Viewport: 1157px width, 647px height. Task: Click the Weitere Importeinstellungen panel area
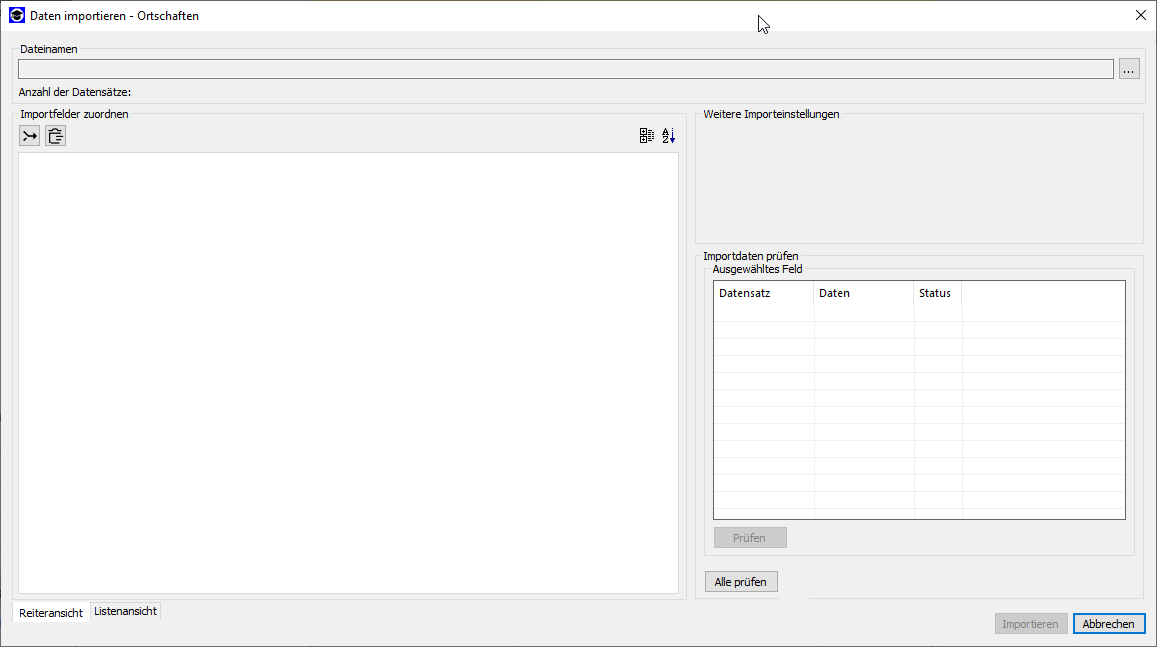[x=918, y=182]
